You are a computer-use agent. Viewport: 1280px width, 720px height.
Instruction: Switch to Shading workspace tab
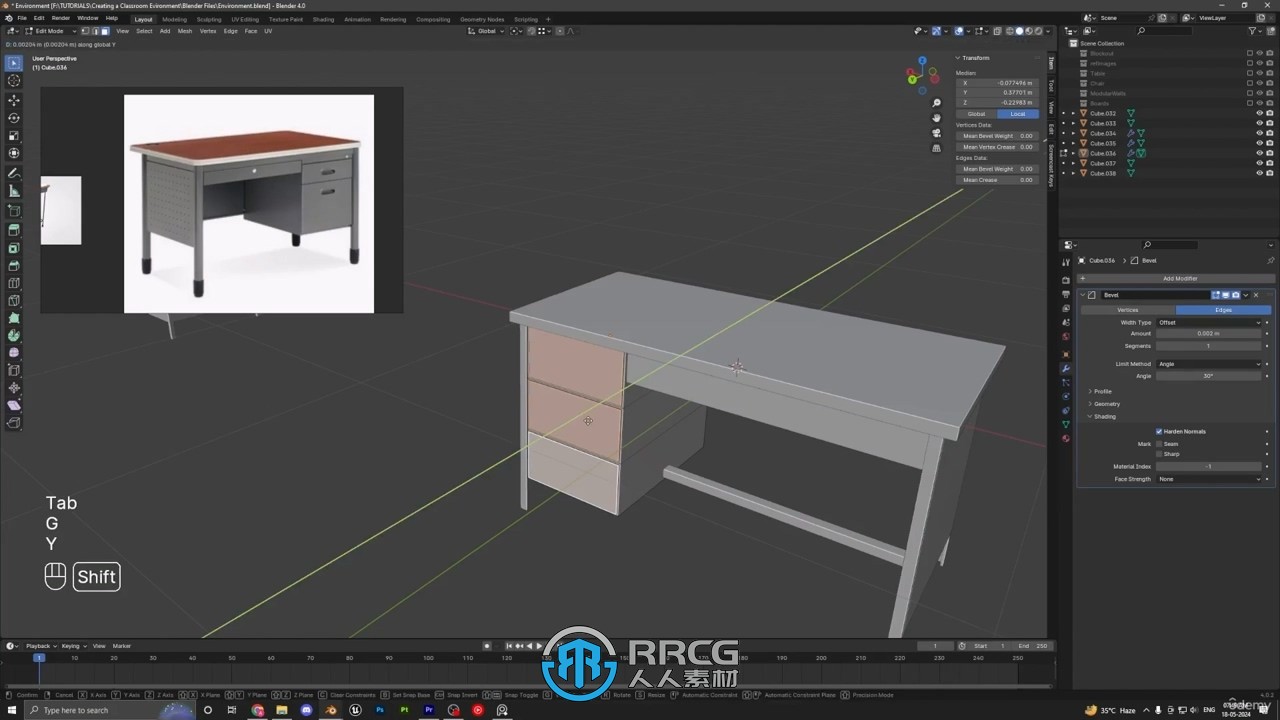[x=323, y=19]
